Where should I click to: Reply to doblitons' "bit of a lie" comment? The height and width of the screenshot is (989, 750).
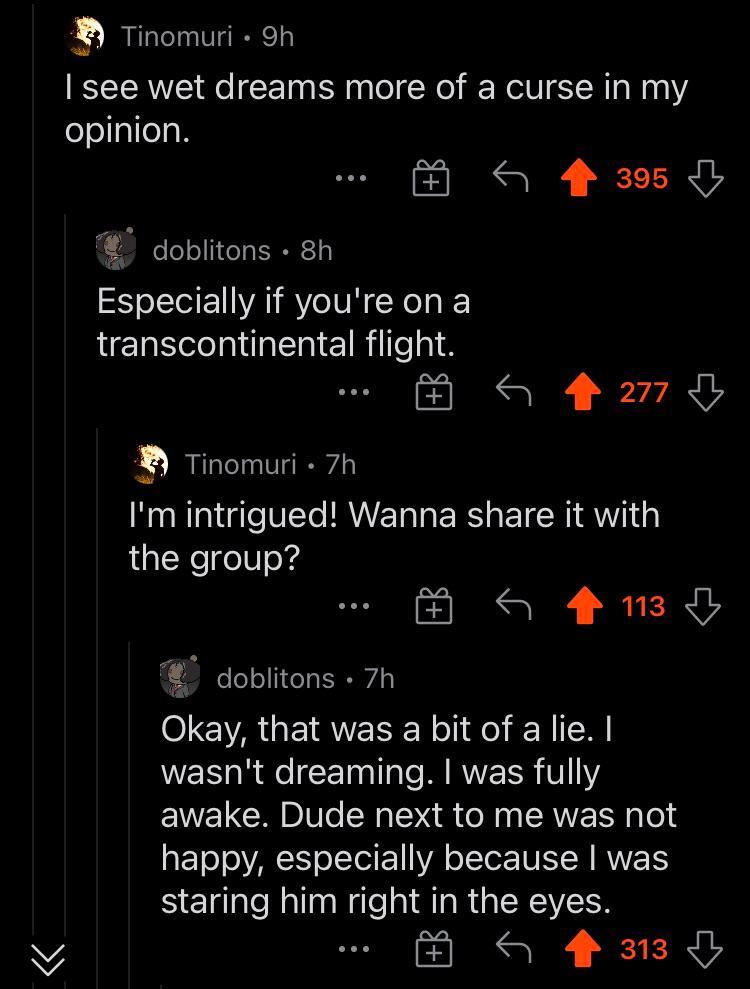tap(514, 949)
